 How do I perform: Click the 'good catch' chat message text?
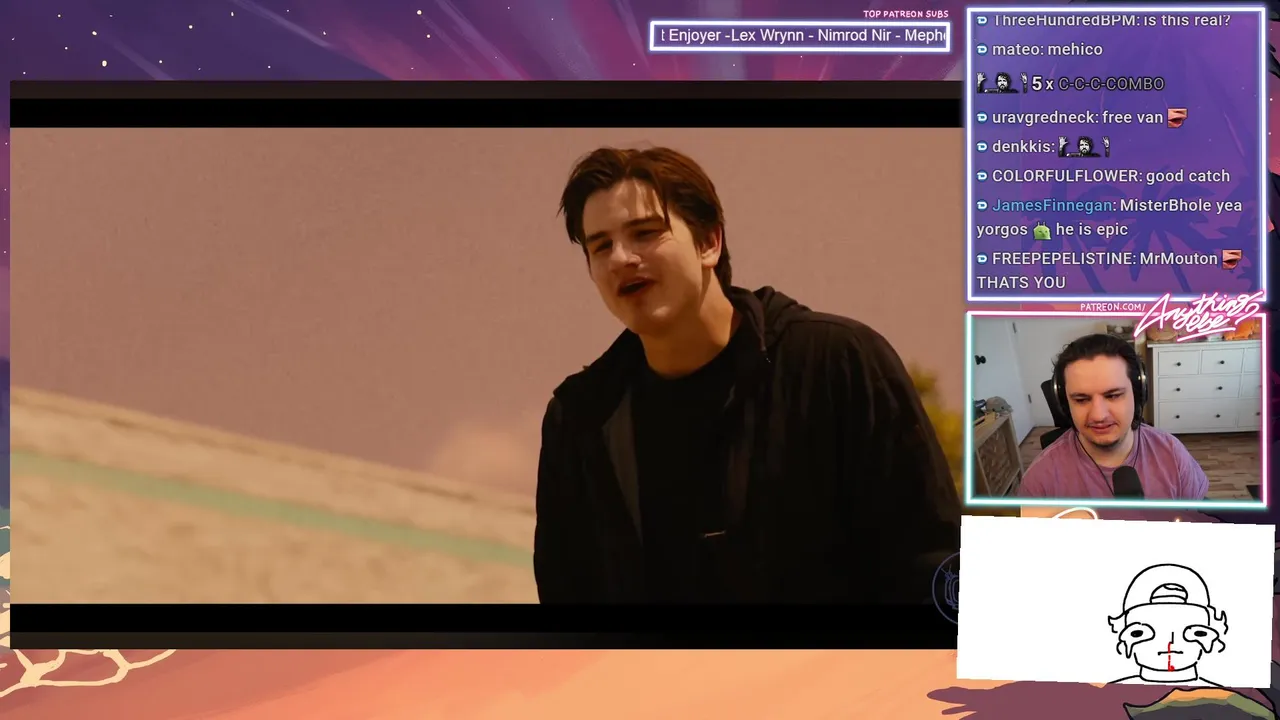[1188, 176]
